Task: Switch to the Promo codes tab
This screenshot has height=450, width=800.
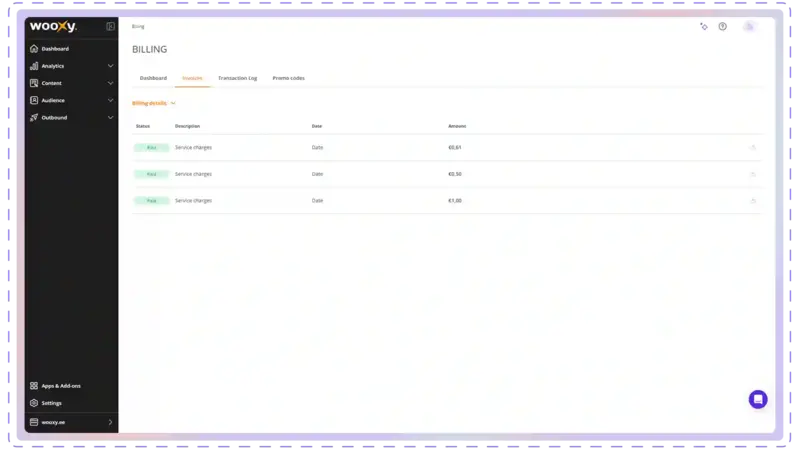Action: pos(288,78)
